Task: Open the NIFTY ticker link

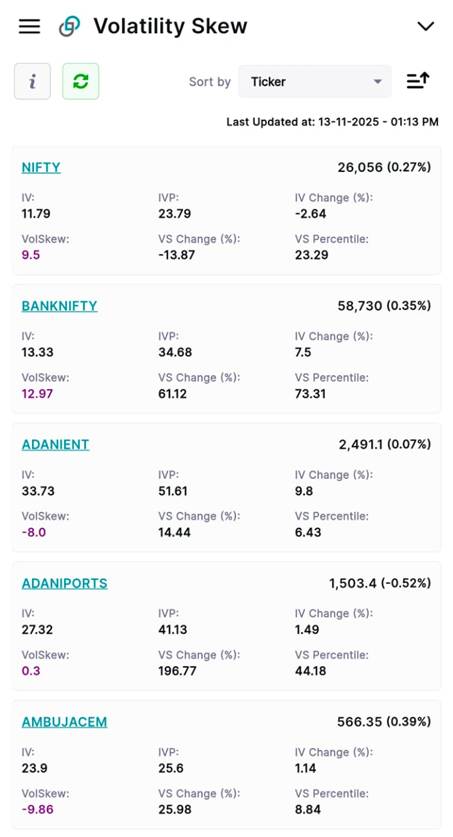Action: coord(41,168)
